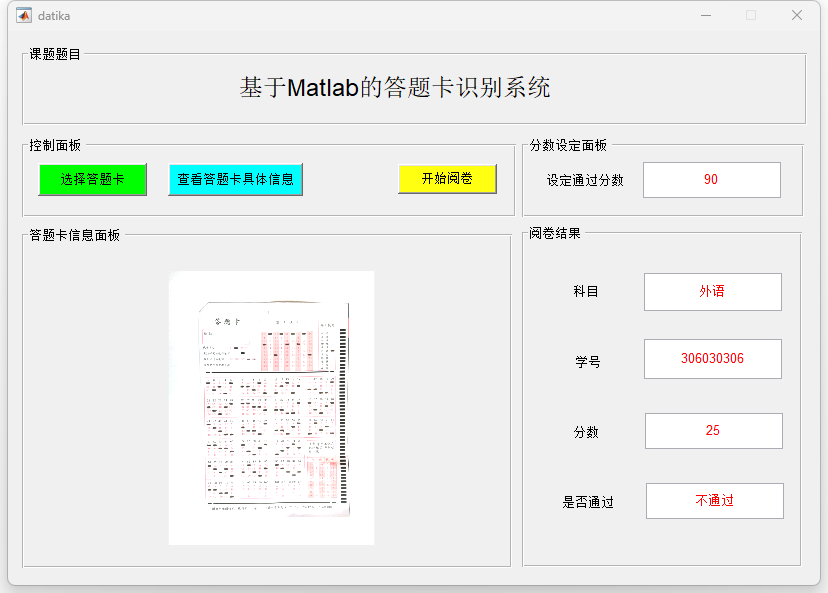The image size is (828, 593).
Task: Start grading with 开始阅卷 button
Action: (447, 178)
